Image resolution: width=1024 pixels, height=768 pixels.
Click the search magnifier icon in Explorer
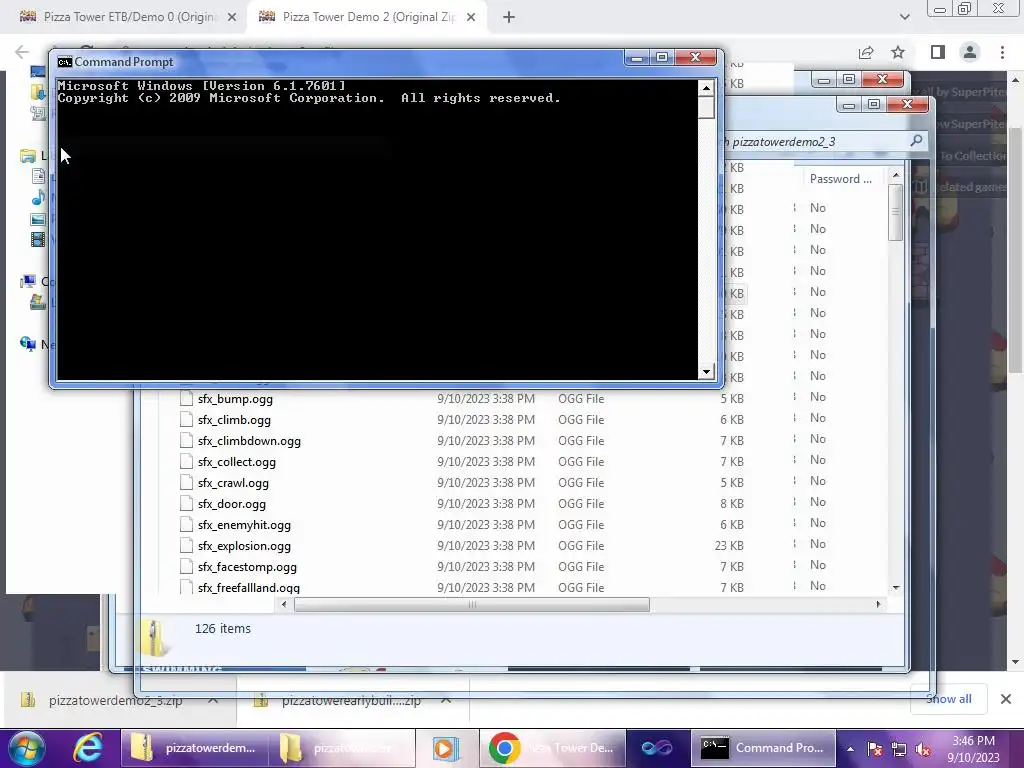(916, 140)
